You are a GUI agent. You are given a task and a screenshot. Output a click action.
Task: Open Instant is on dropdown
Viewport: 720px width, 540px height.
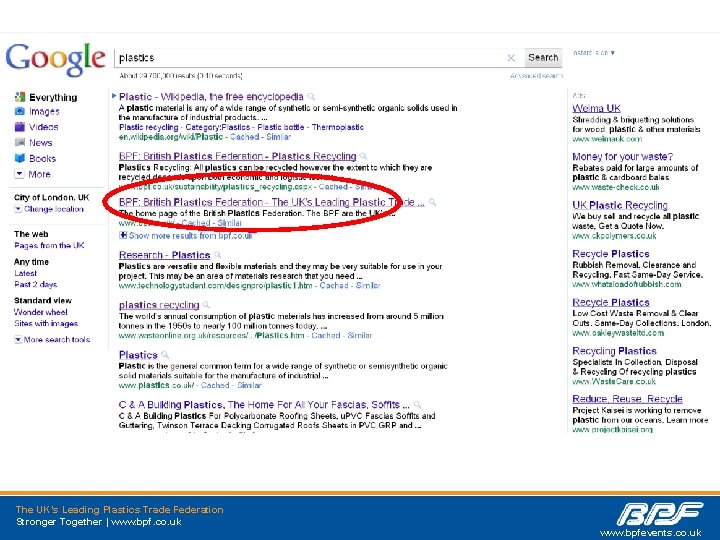[594, 53]
